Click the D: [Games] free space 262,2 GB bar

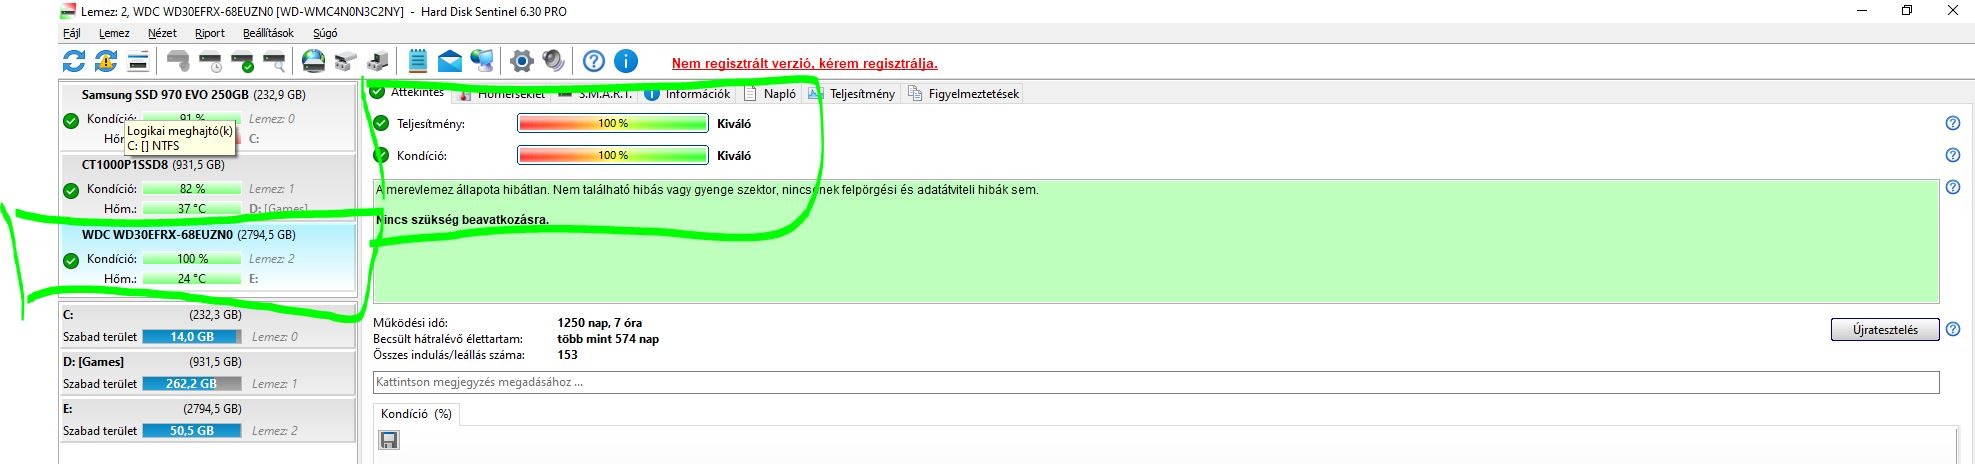pos(192,384)
